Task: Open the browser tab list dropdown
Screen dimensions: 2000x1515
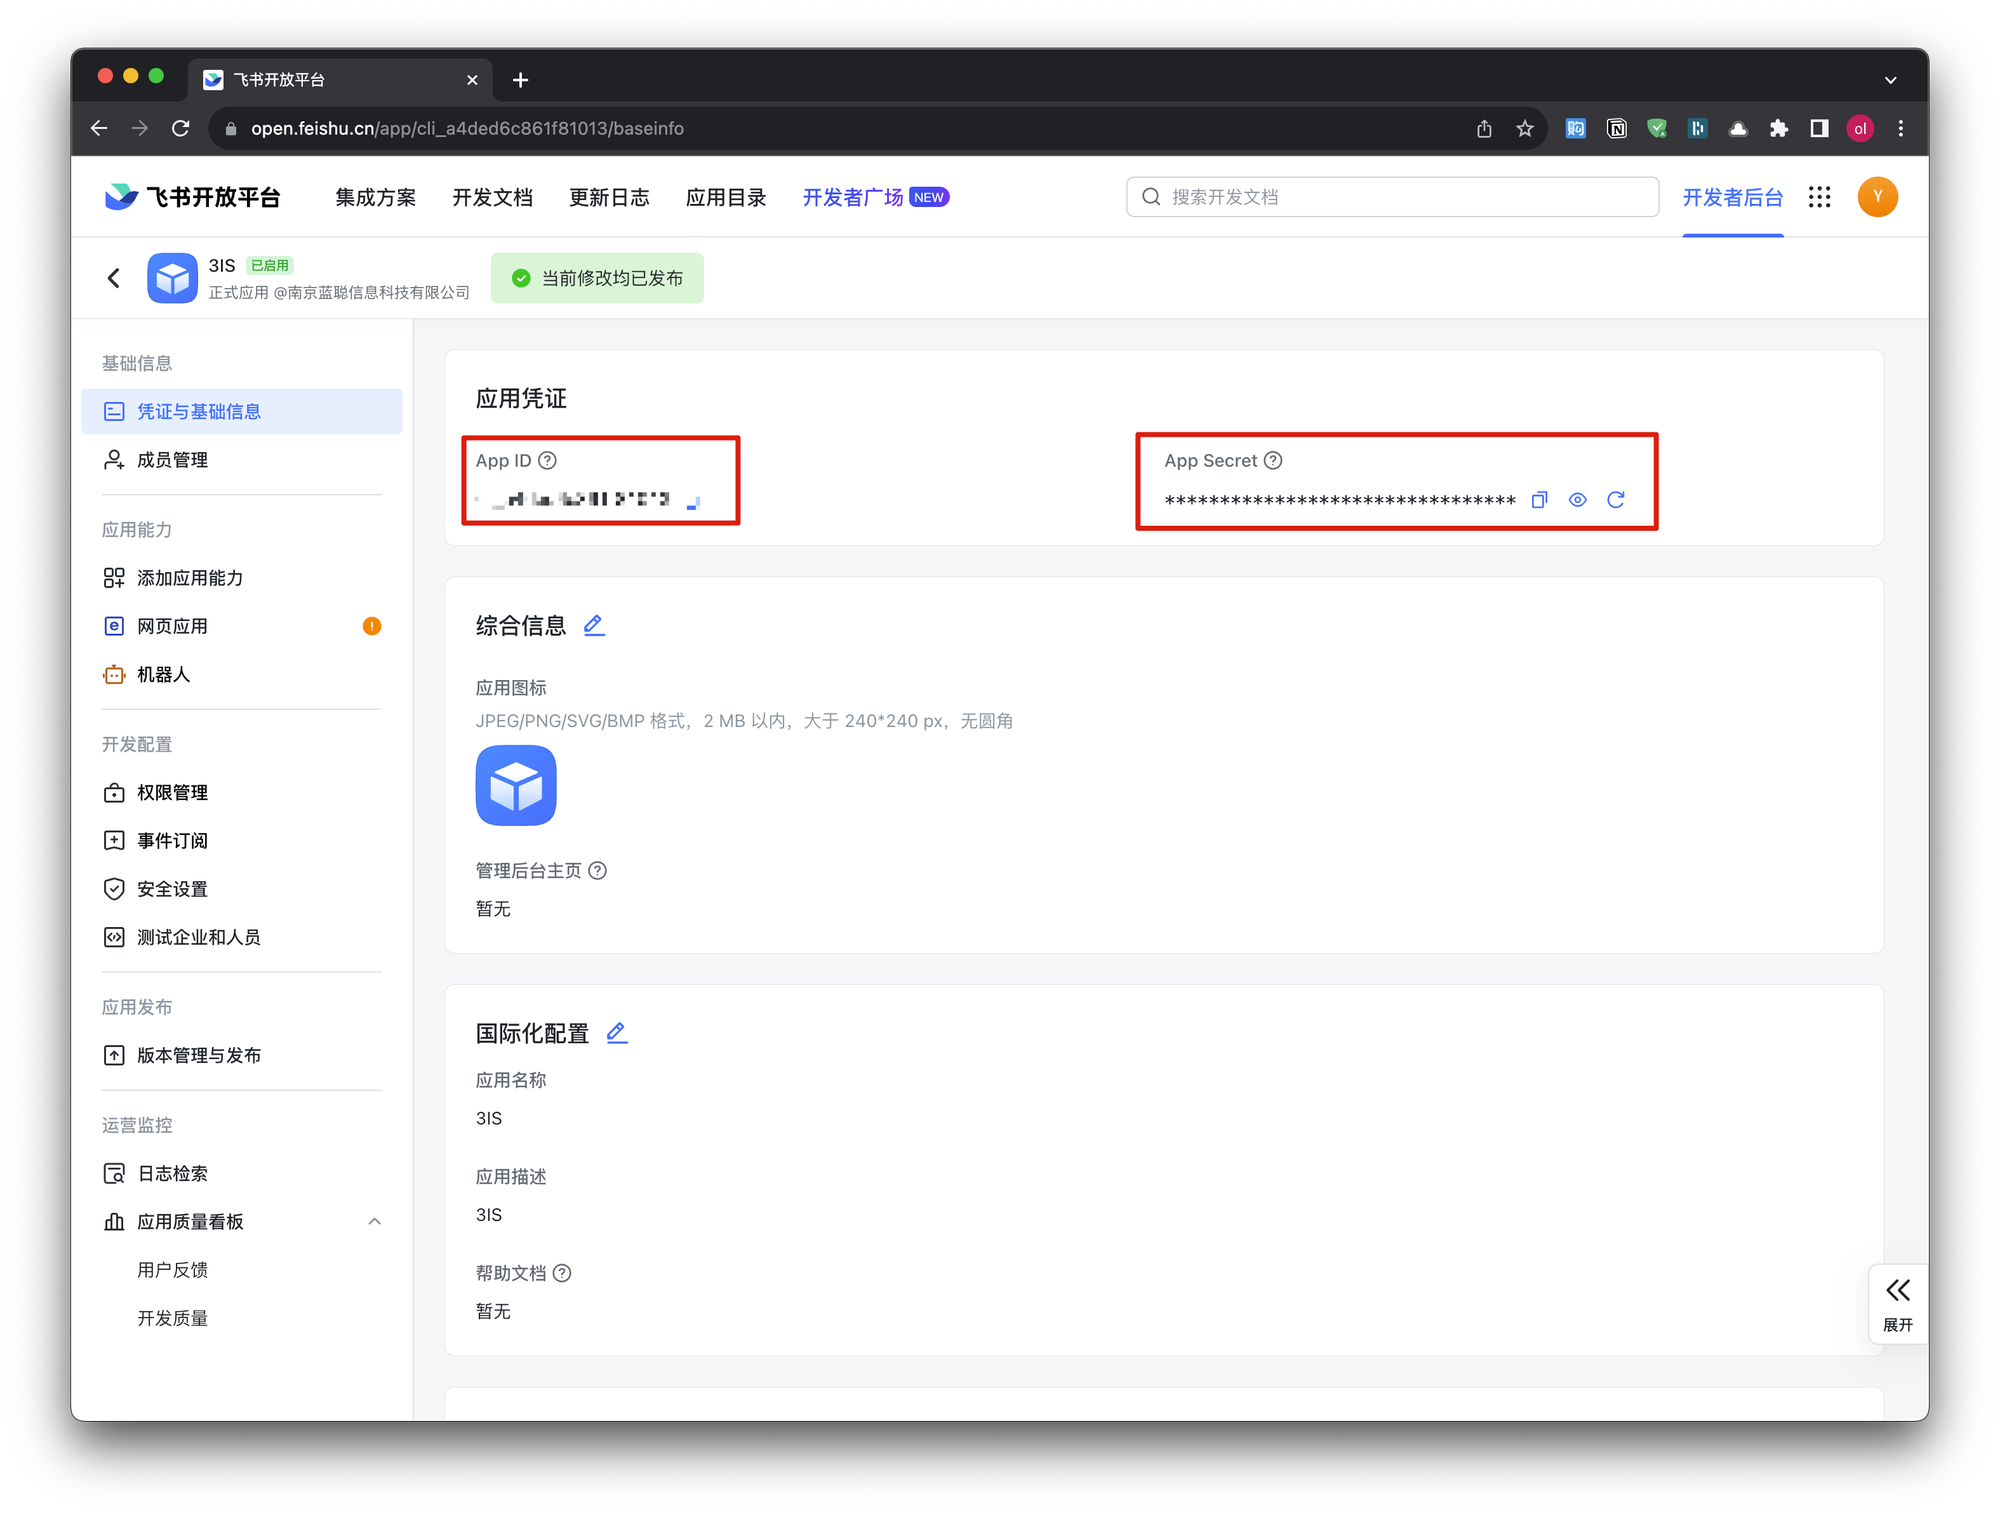Action: (x=1890, y=80)
